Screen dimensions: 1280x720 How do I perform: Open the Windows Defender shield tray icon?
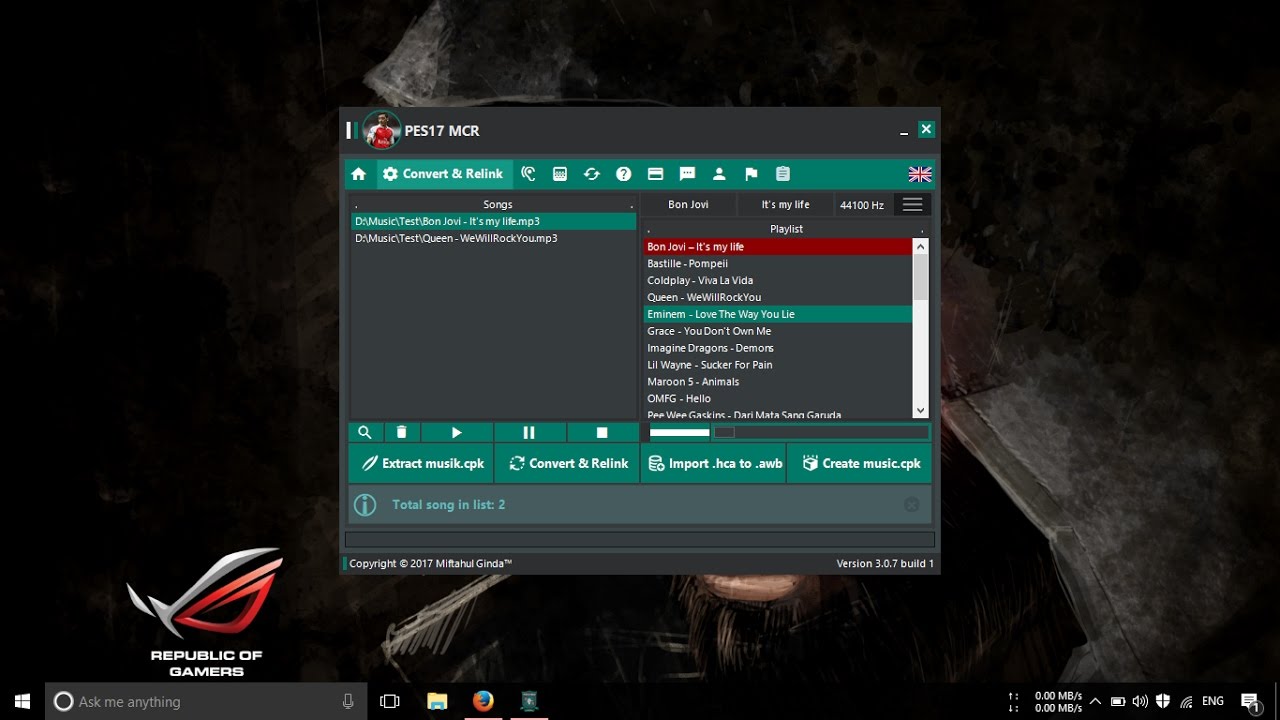tap(1163, 702)
